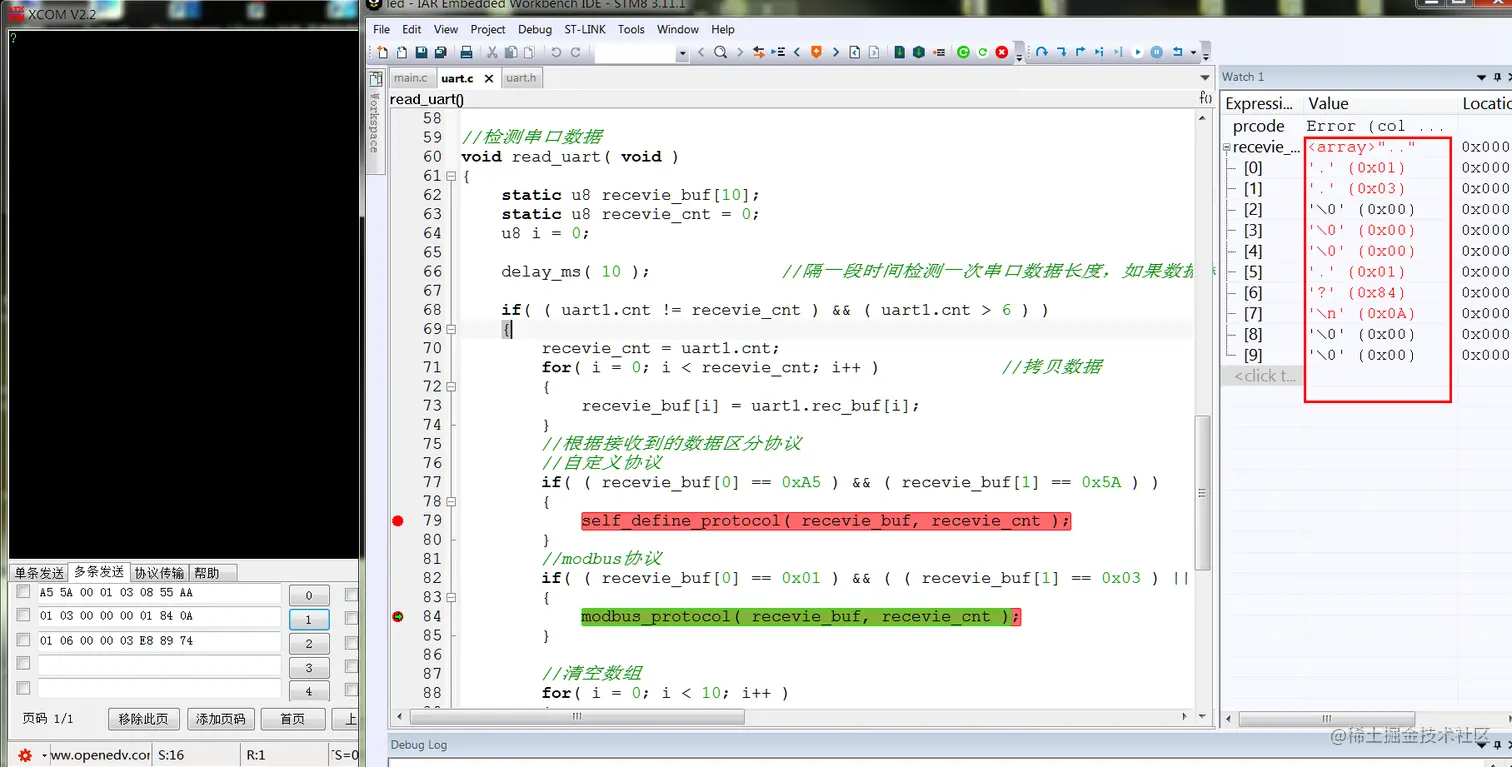Click the Save All toolbar icon

coord(440,52)
